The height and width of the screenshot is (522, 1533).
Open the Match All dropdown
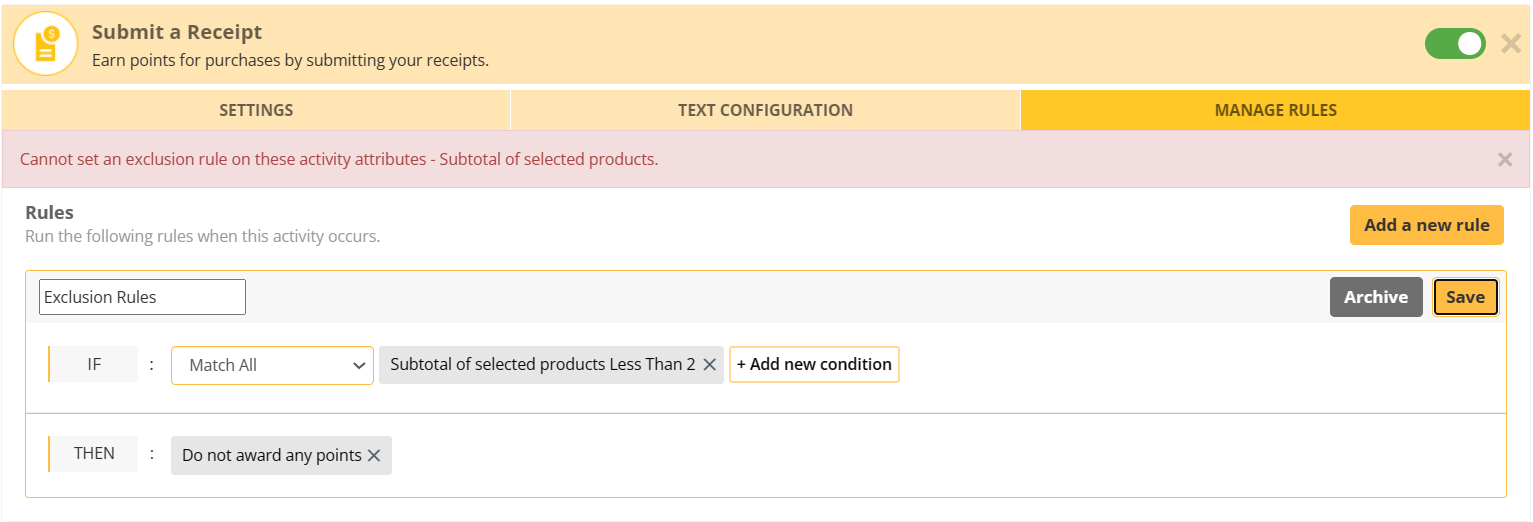272,365
